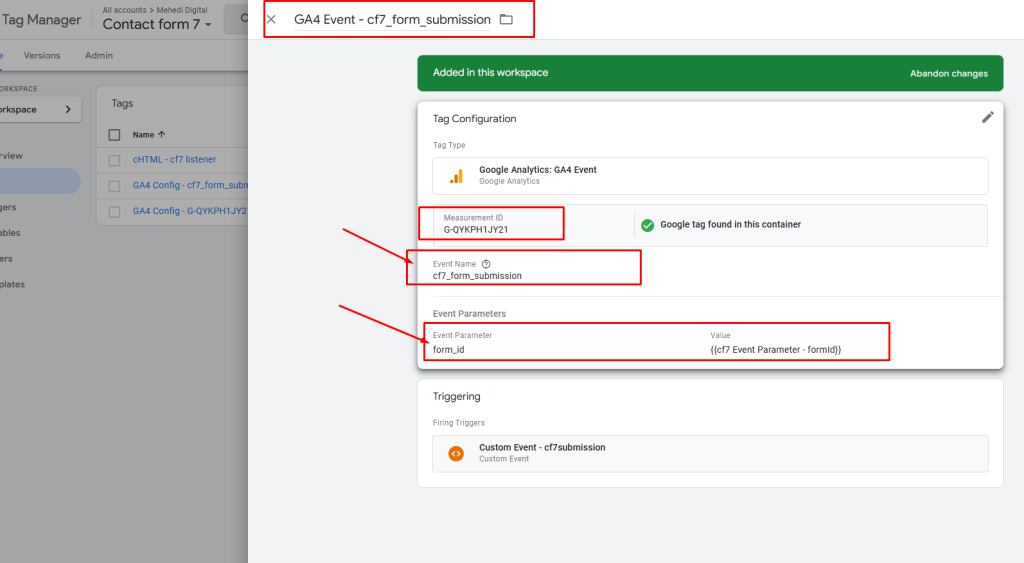Toggle the select-all tags checkbox
1024x563 pixels.
pyautogui.click(x=114, y=135)
